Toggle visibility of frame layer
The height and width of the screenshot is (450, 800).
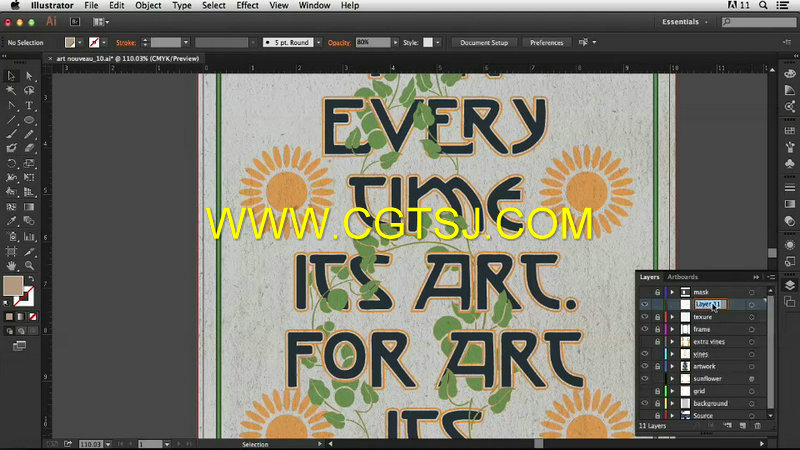[x=645, y=329]
